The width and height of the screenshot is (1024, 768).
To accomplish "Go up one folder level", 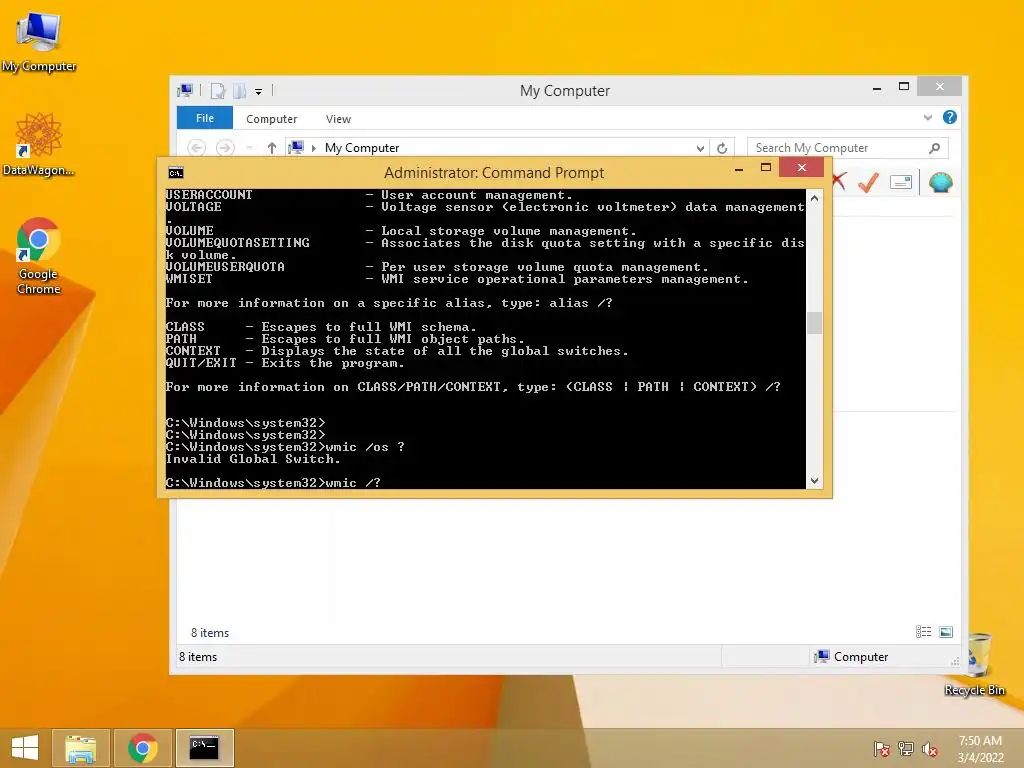I will (x=272, y=148).
